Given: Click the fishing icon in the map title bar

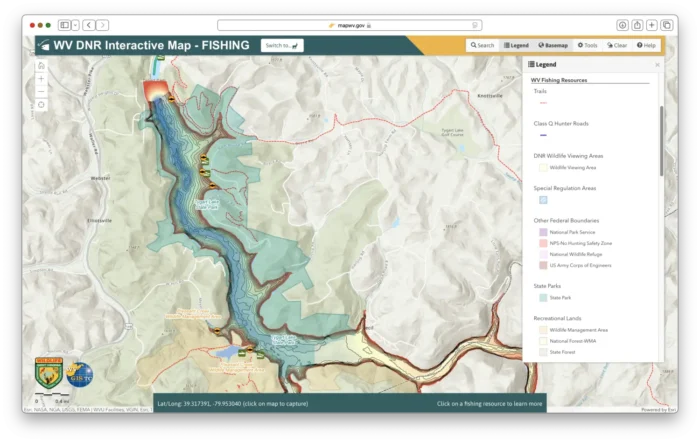Looking at the screenshot, I should pos(44,45).
